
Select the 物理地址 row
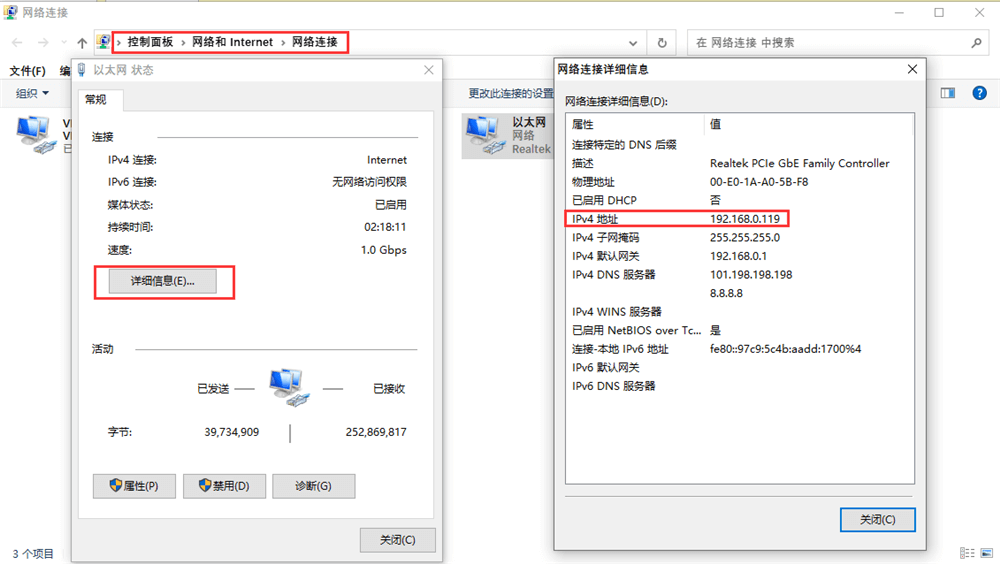click(x=740, y=182)
